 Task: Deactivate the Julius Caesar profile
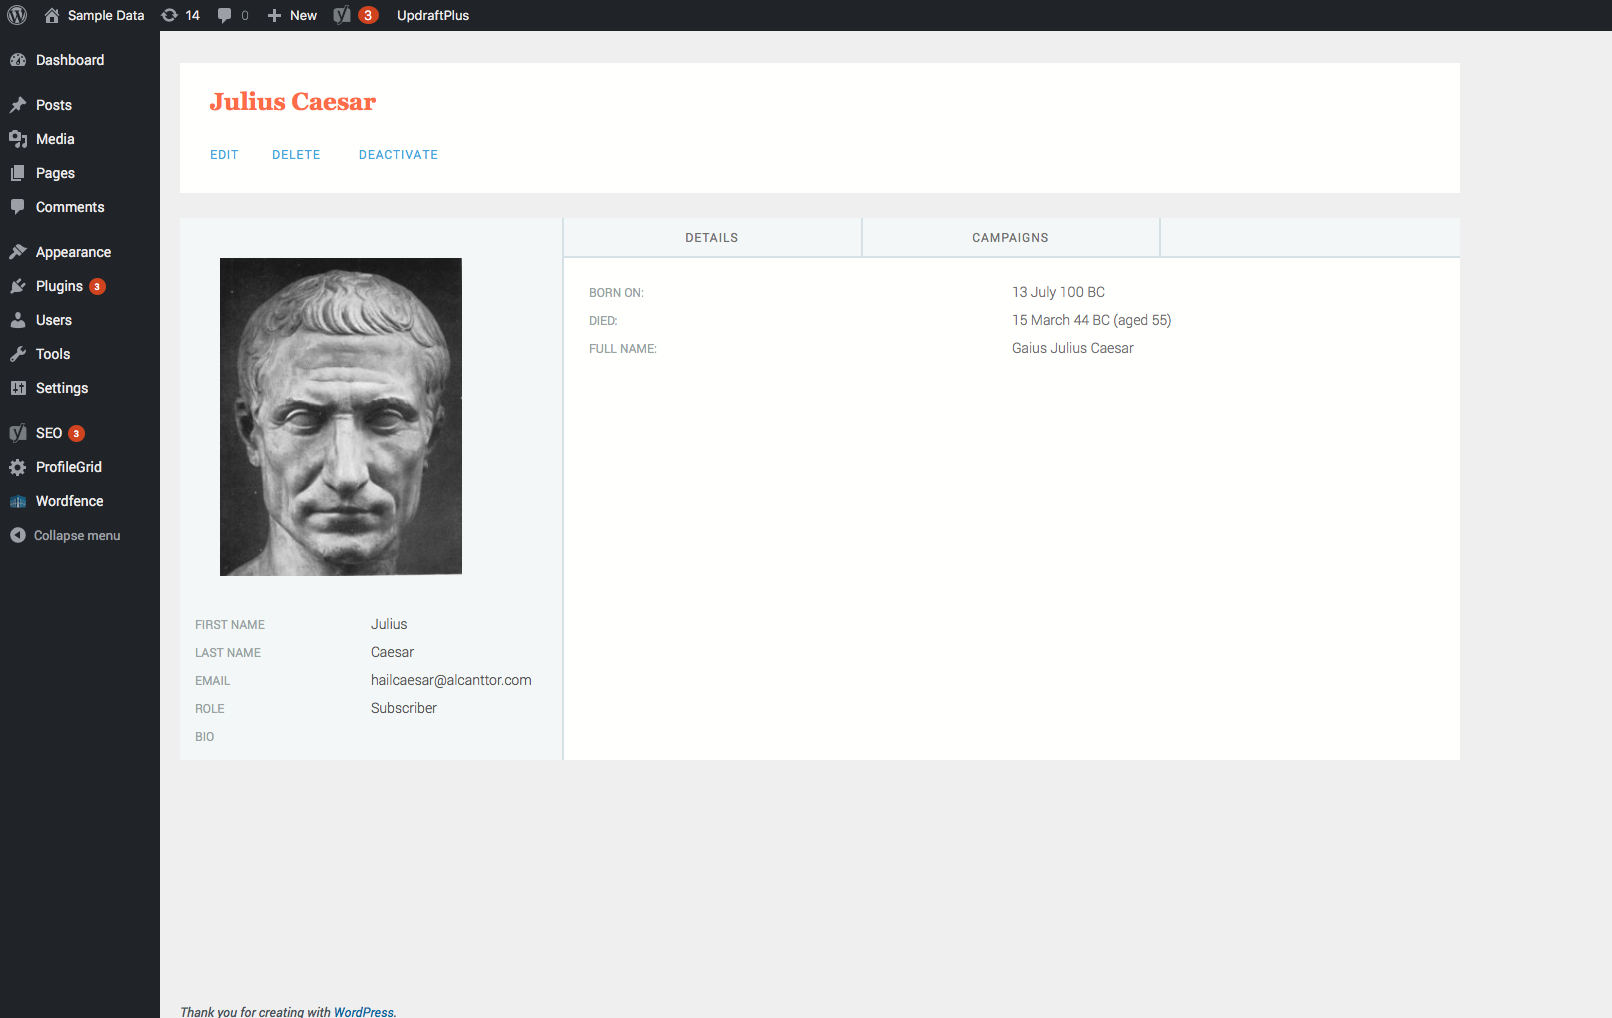tap(398, 155)
